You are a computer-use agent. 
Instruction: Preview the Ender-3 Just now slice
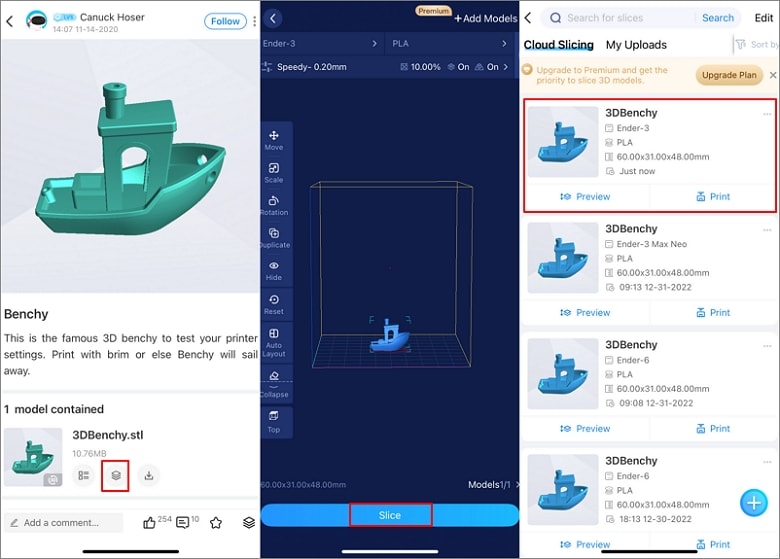585,196
